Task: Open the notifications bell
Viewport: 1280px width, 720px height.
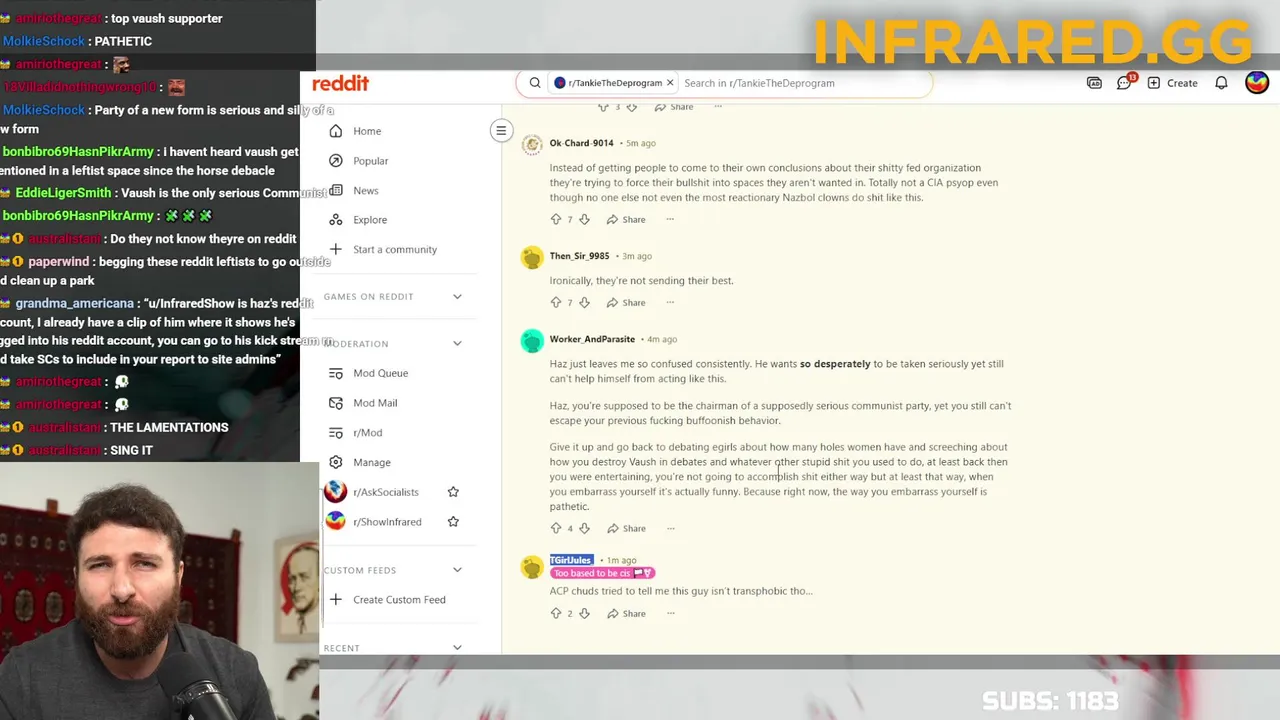Action: click(x=1221, y=83)
